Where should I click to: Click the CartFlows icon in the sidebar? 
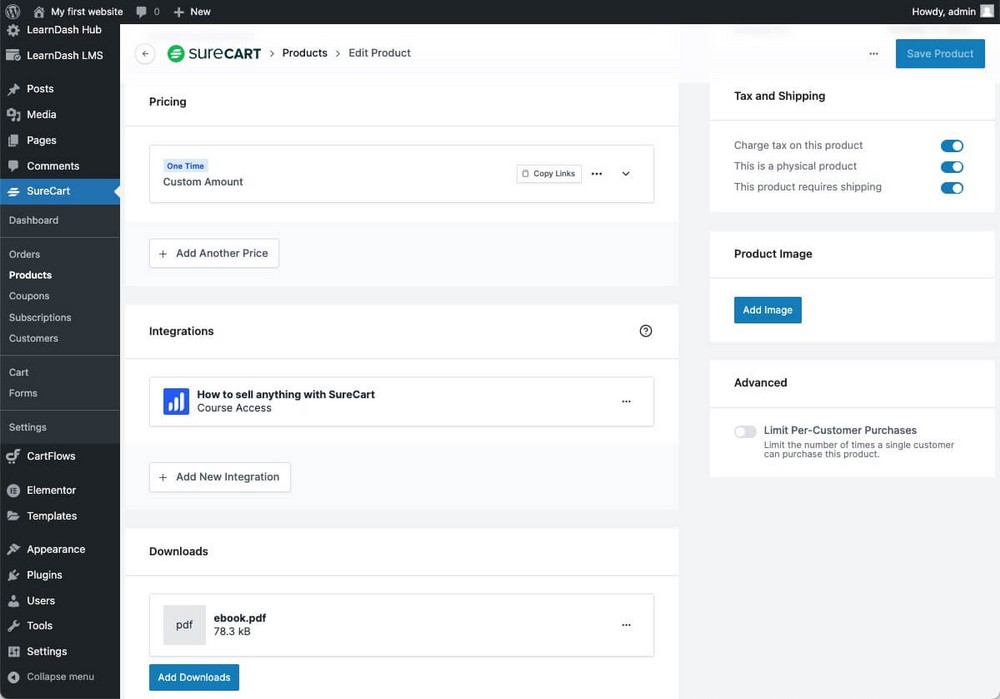[13, 456]
